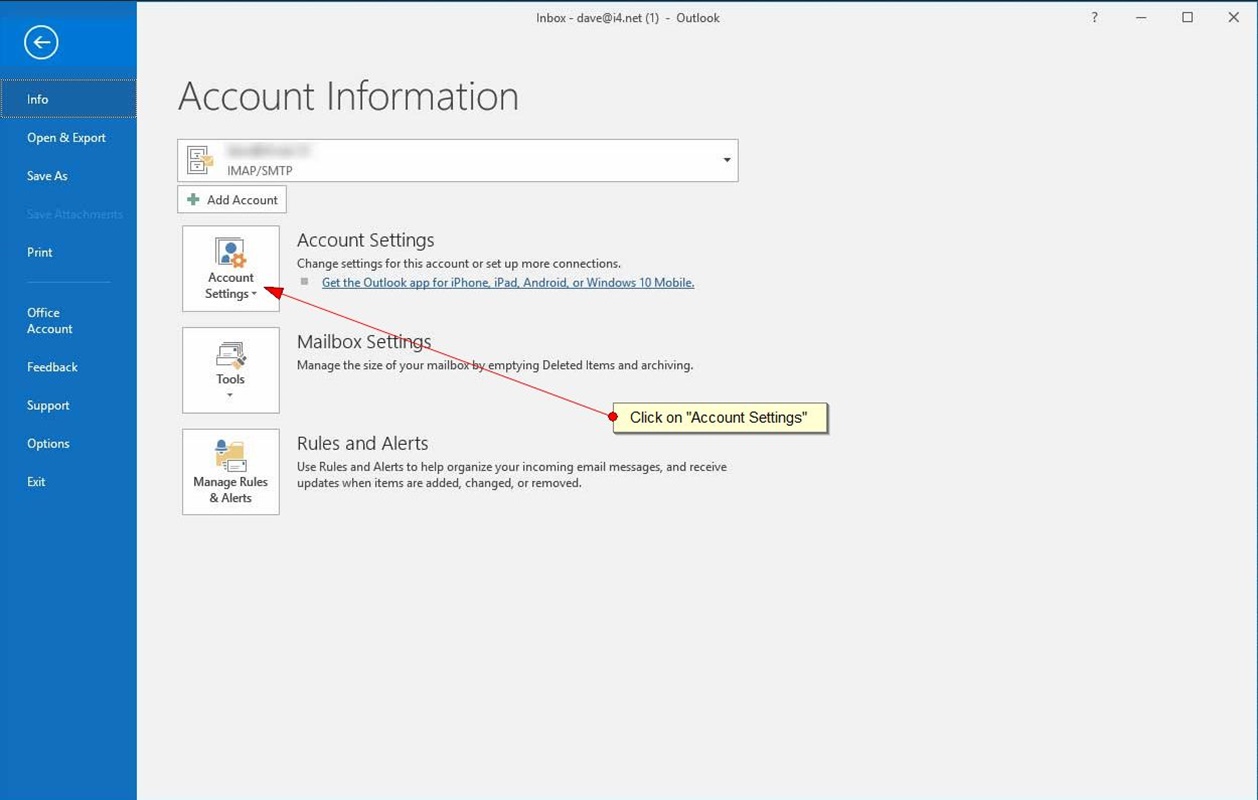Screen dimensions: 1258x800
Task: Close the Outlook window
Action: (1233, 17)
